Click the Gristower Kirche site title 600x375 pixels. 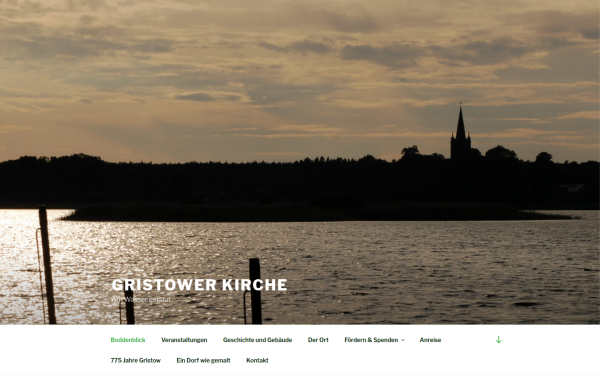(x=199, y=285)
